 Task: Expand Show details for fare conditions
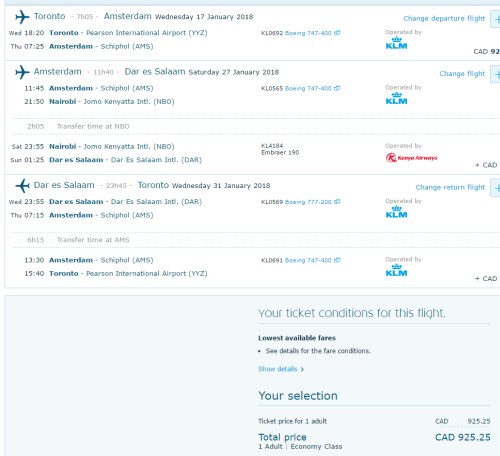click(x=281, y=369)
